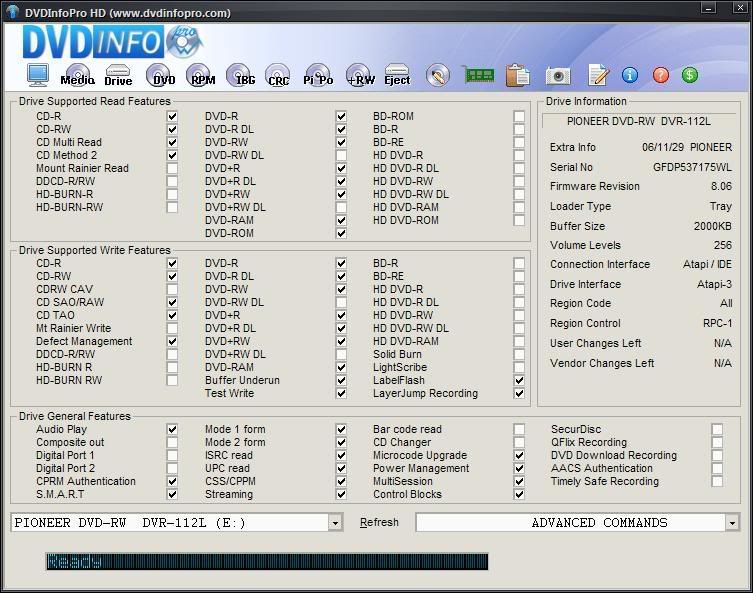This screenshot has width=753, height=593.
Task: Toggle DVD-RW DL read checkbox
Action: pos(341,155)
